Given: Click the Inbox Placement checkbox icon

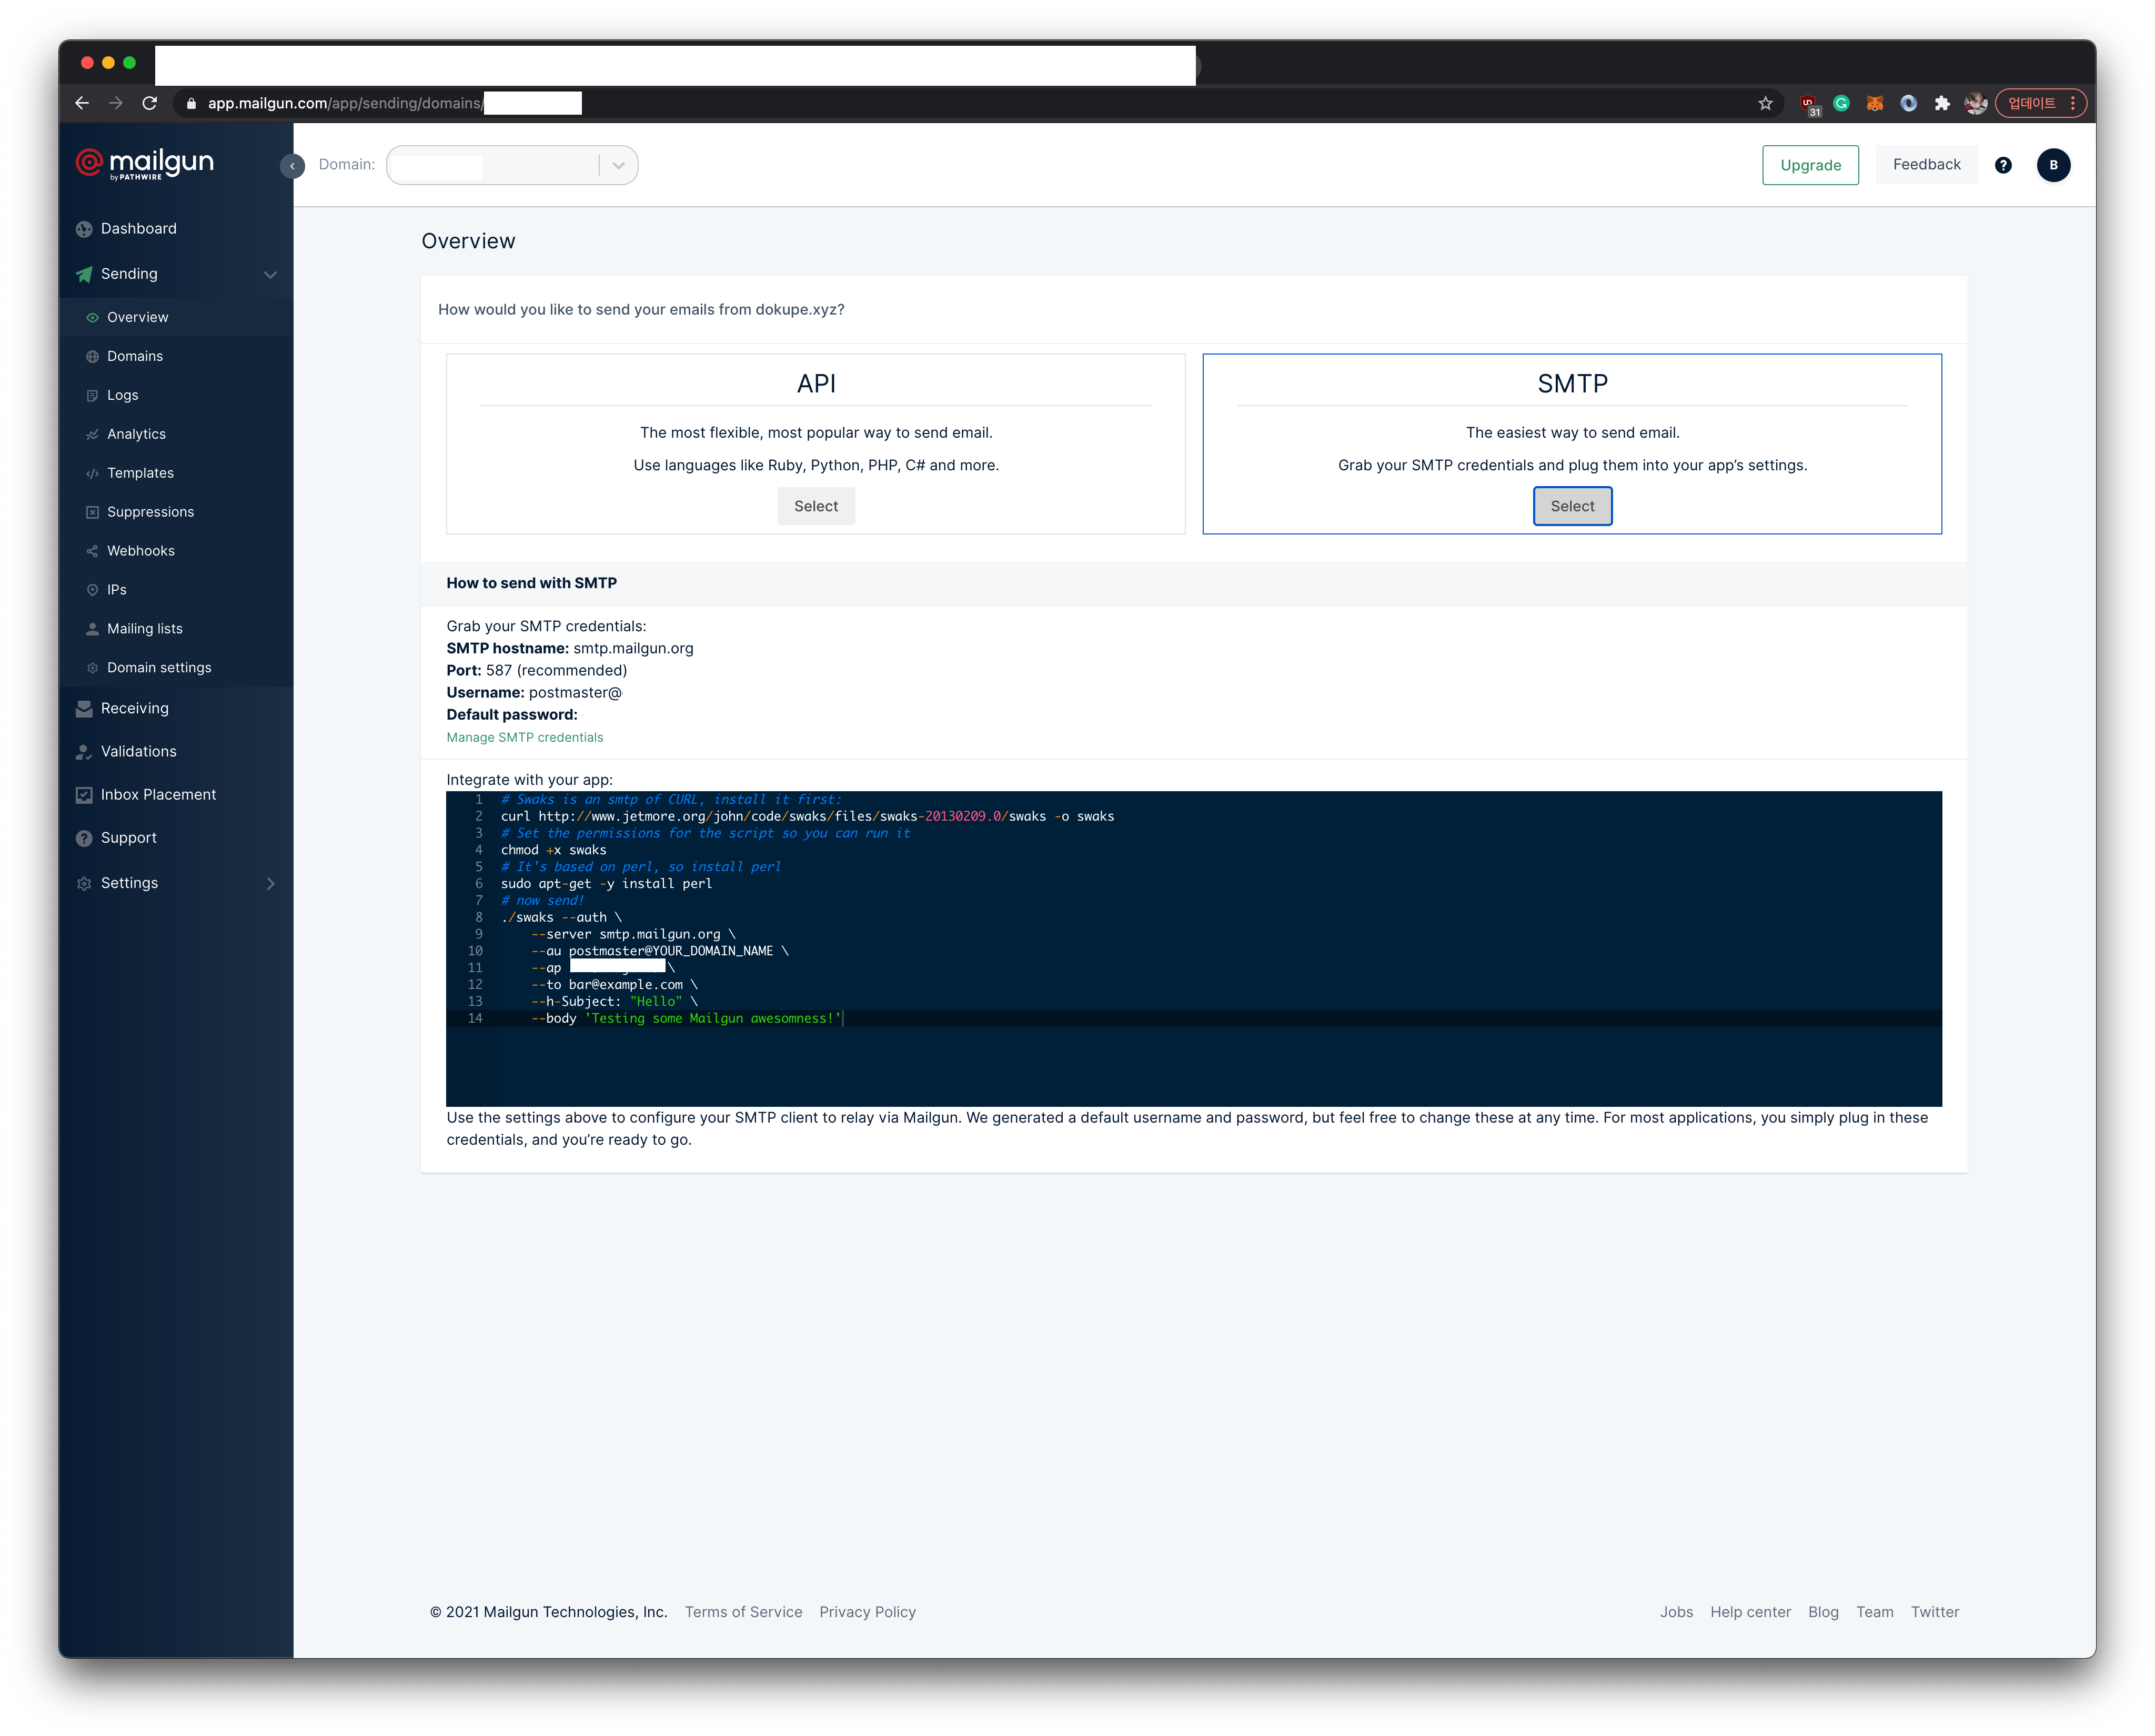Looking at the screenshot, I should (84, 795).
